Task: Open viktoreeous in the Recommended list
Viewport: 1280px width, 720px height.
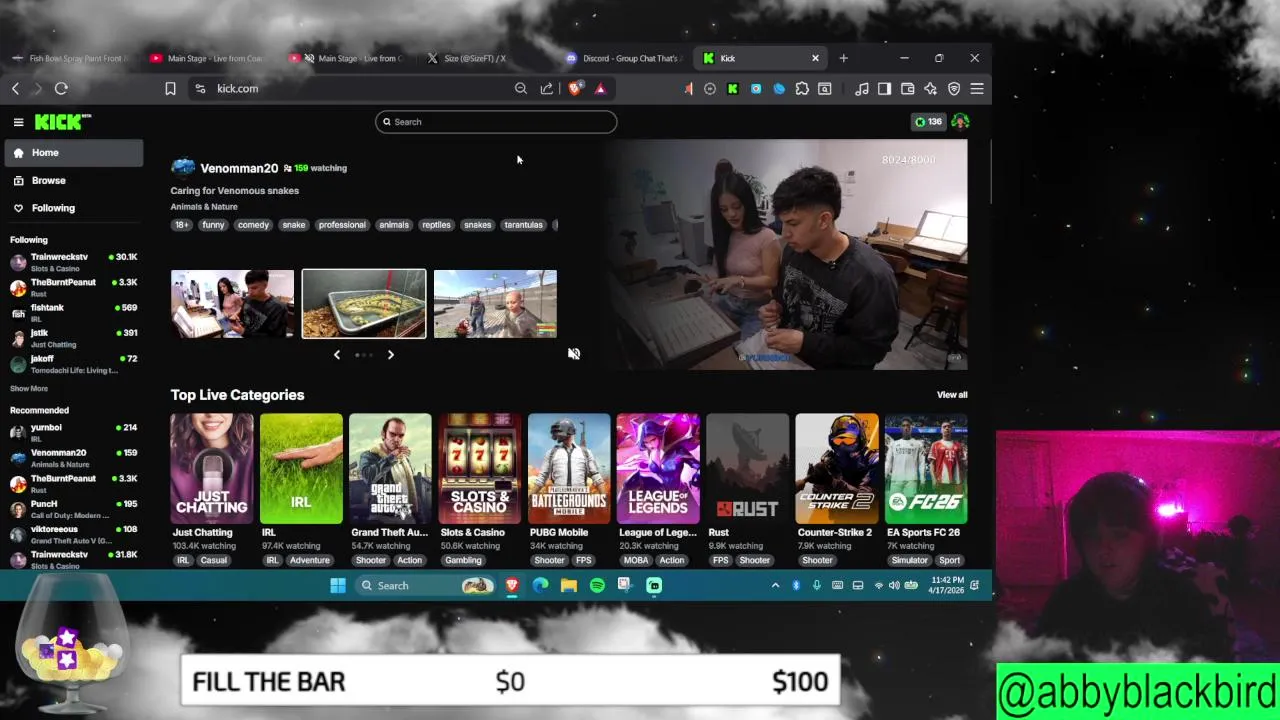Action: (74, 534)
